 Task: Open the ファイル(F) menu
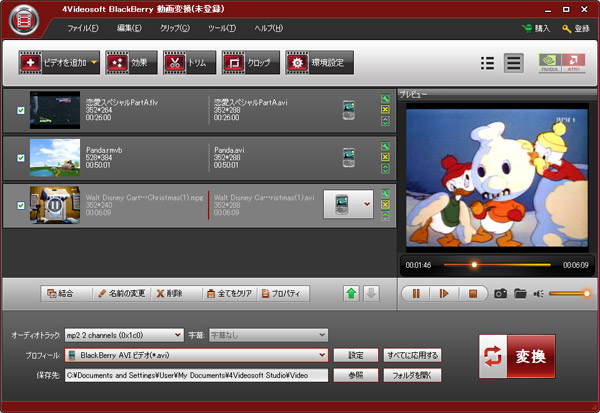click(x=83, y=28)
